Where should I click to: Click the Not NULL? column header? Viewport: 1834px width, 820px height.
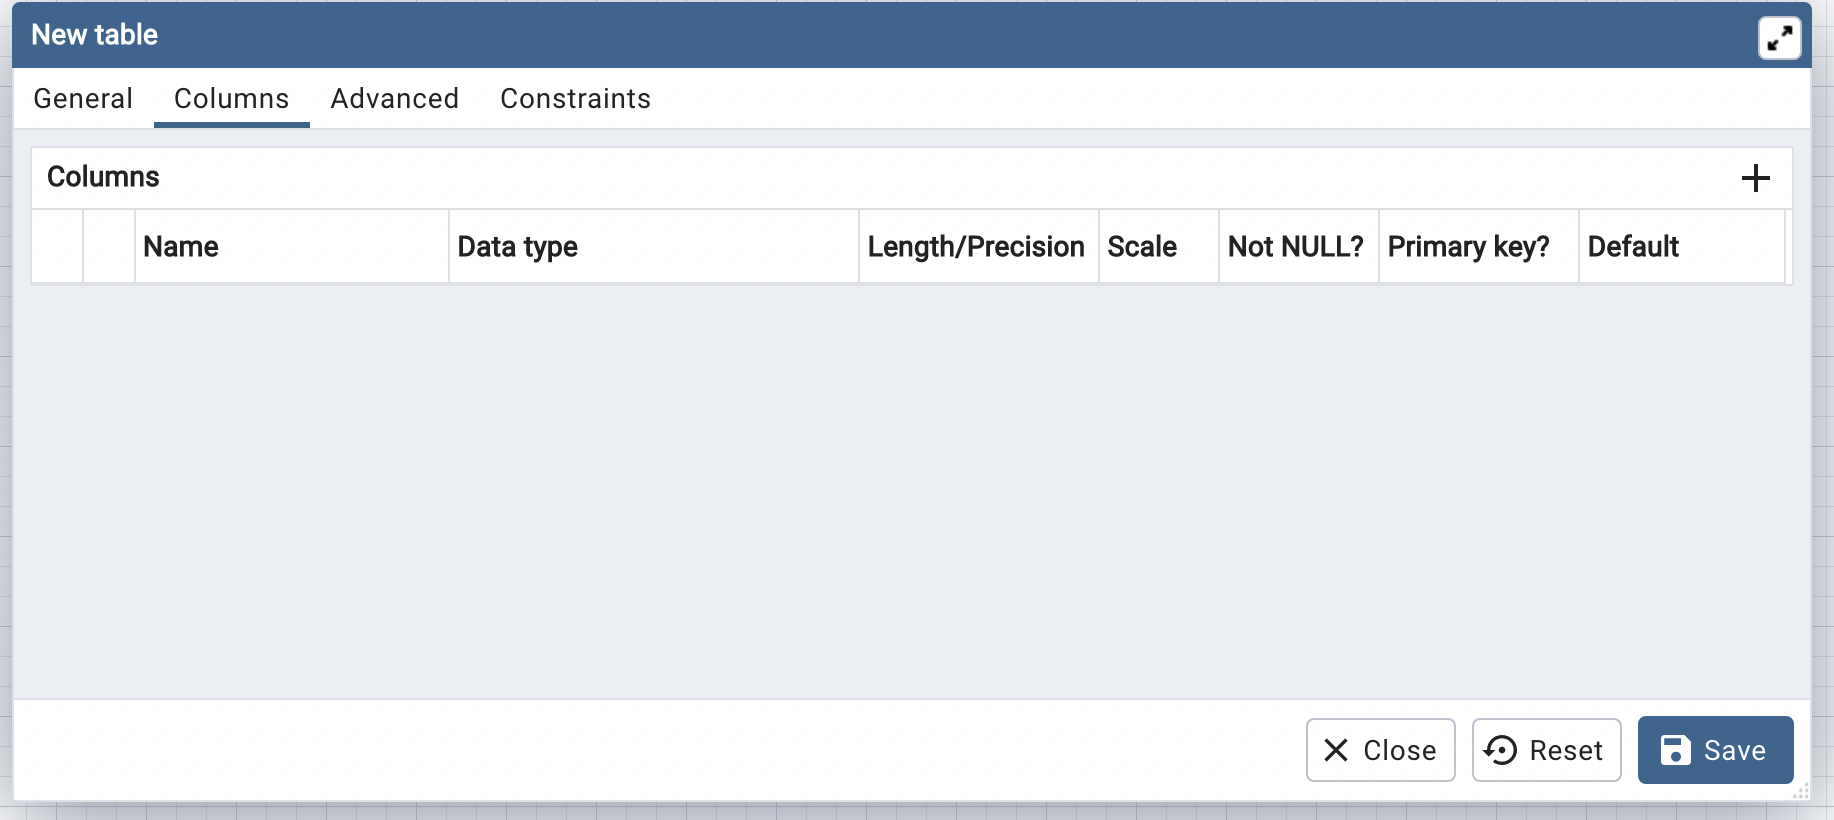point(1295,247)
